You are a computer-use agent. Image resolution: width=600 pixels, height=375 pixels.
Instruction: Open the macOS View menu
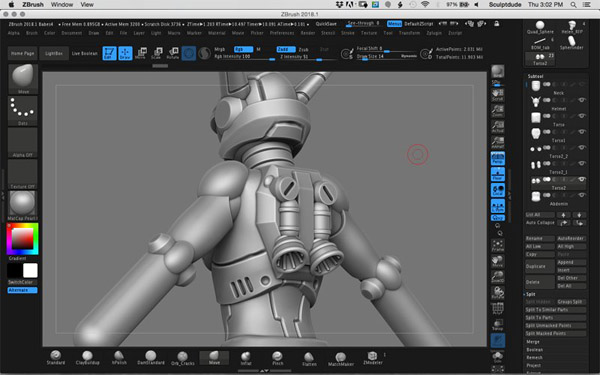(x=87, y=5)
